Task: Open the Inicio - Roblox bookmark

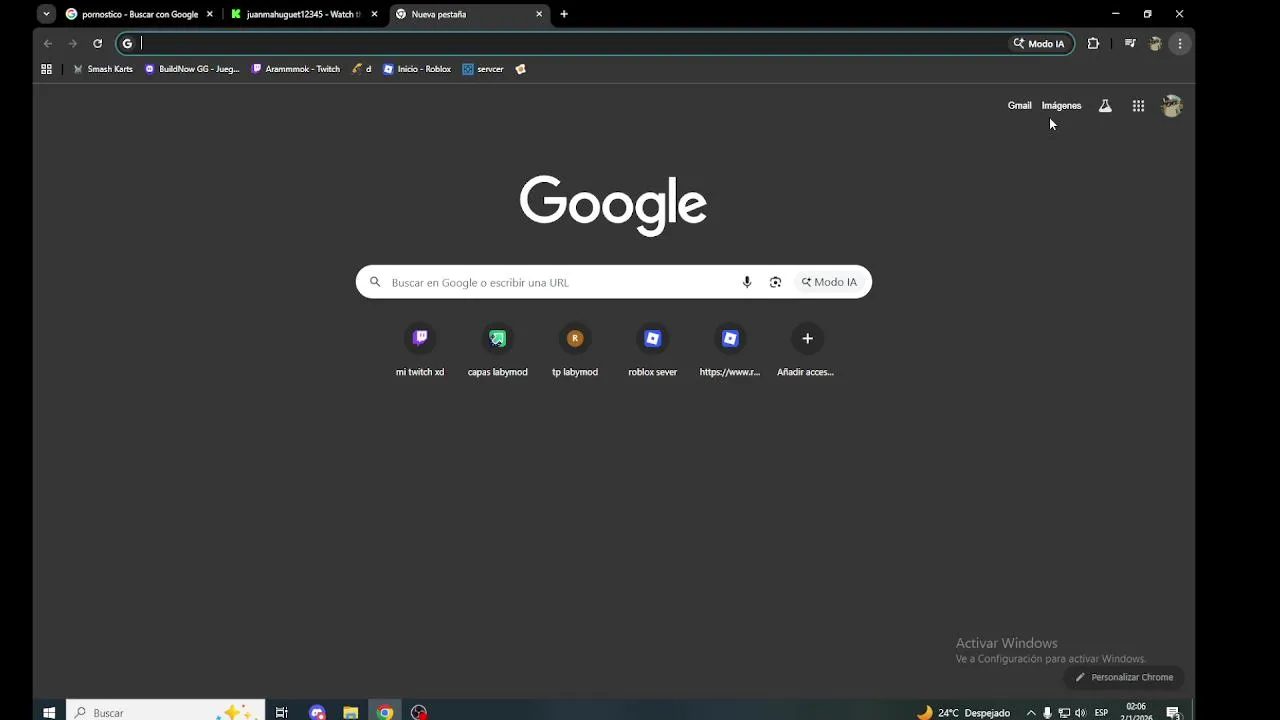Action: (417, 69)
